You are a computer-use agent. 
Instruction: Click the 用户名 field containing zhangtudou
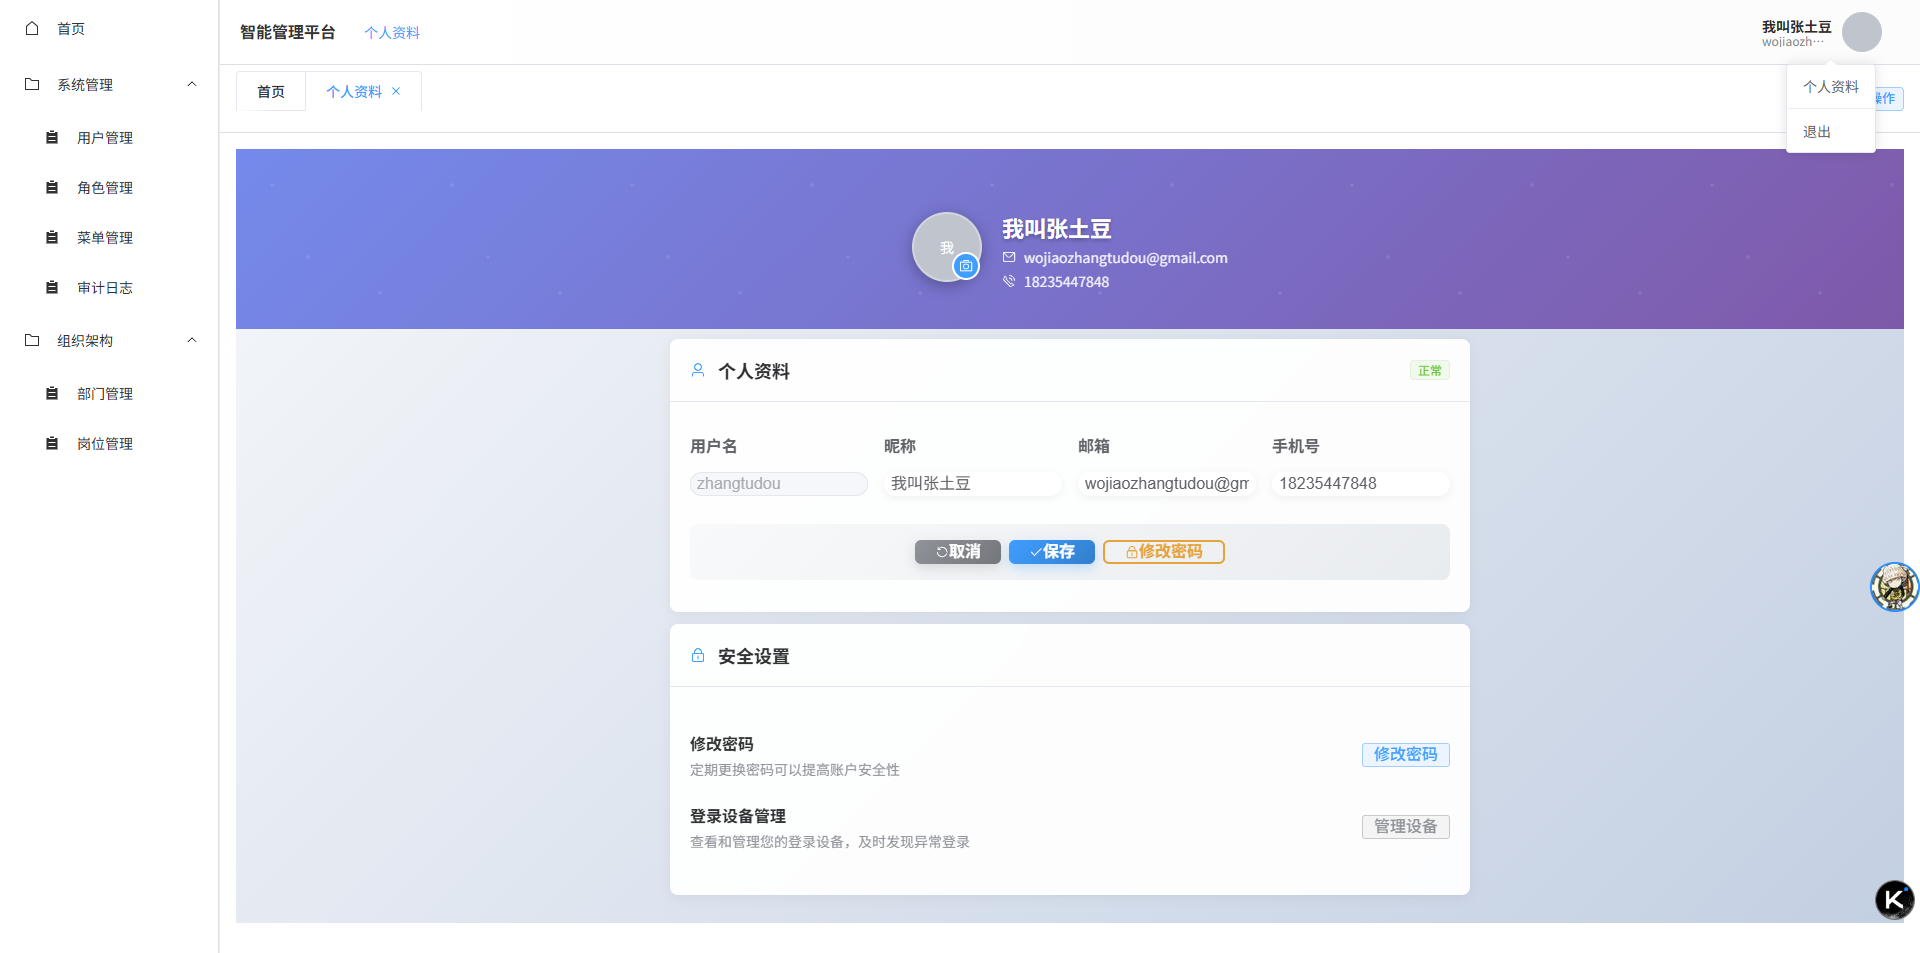779,484
